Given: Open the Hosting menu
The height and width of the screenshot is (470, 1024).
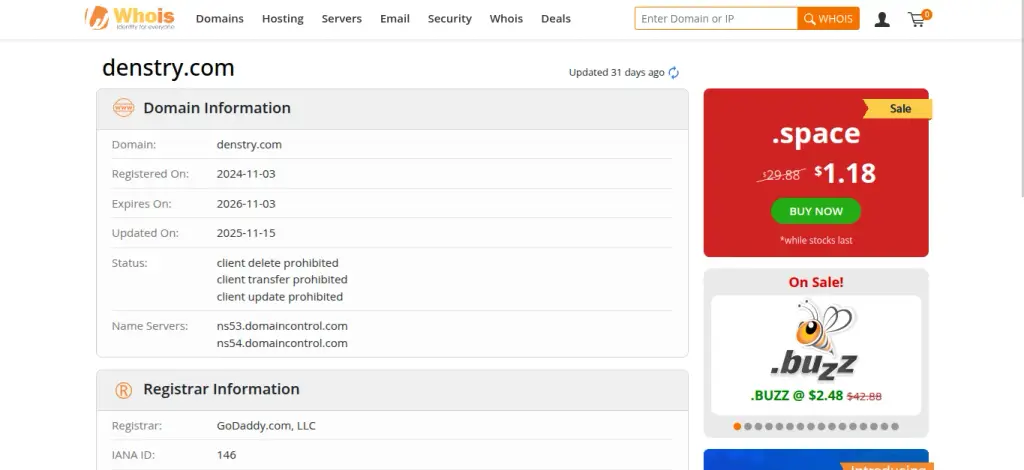Looking at the screenshot, I should [x=283, y=19].
